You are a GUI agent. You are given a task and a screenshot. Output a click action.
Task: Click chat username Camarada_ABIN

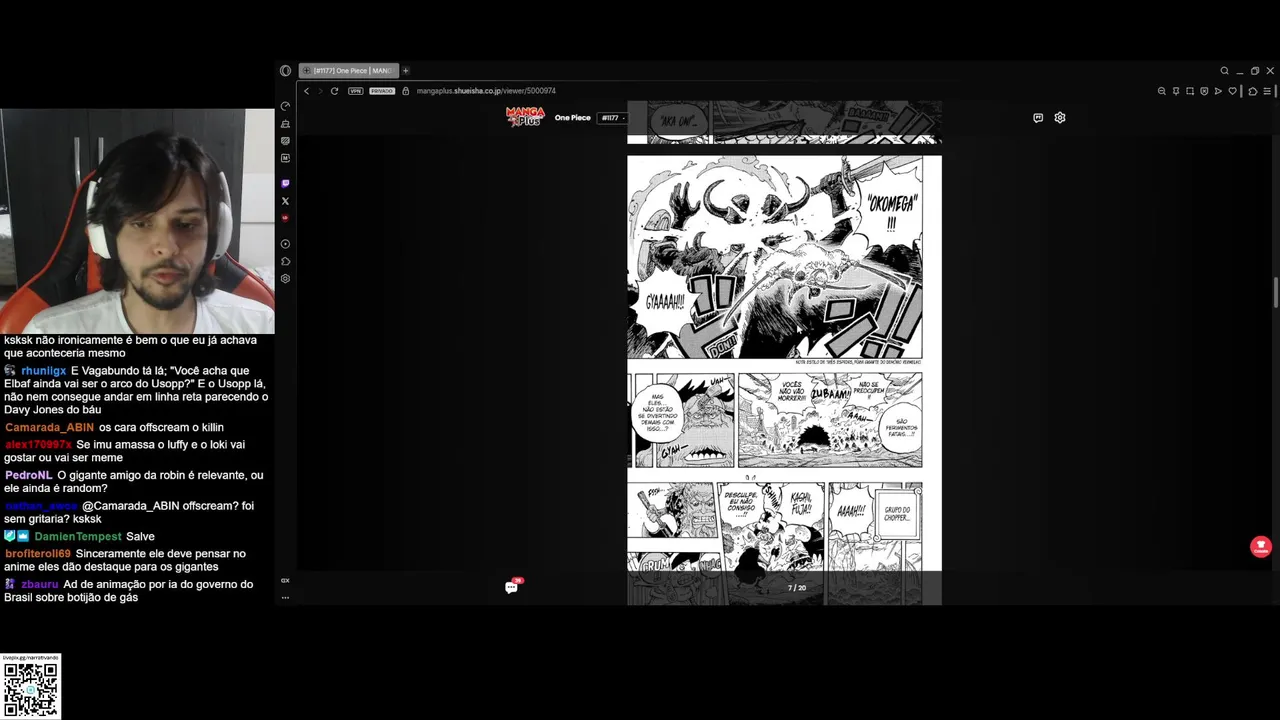tap(49, 428)
